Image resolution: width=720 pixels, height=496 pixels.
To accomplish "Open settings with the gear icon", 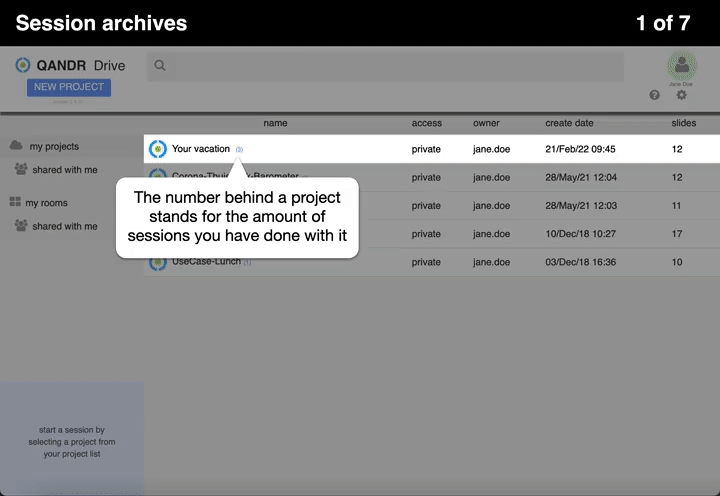I will point(681,95).
